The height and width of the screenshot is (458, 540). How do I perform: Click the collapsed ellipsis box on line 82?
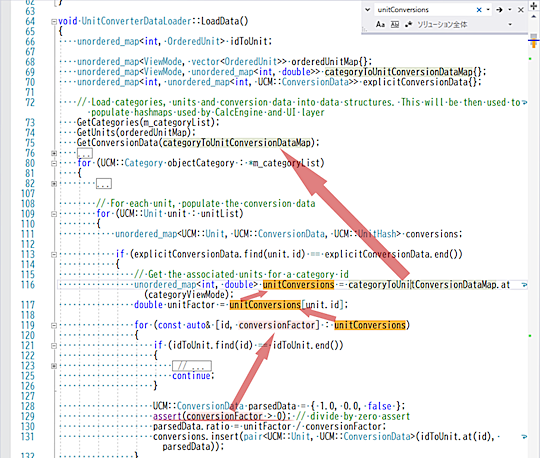(104, 184)
